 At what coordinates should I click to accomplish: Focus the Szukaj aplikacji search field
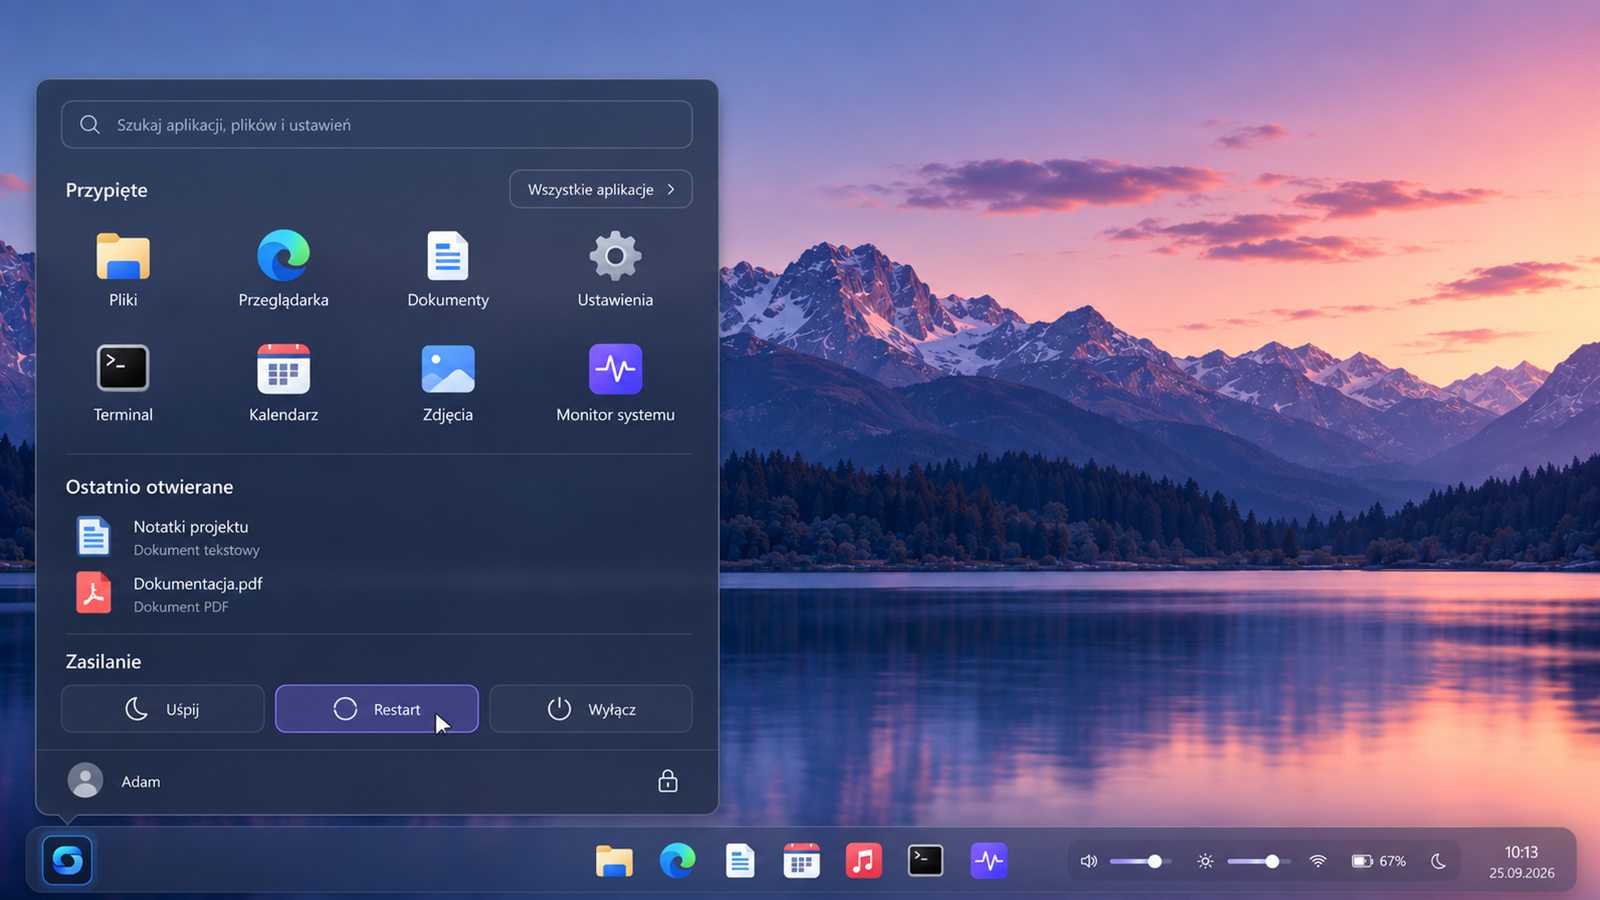(377, 125)
